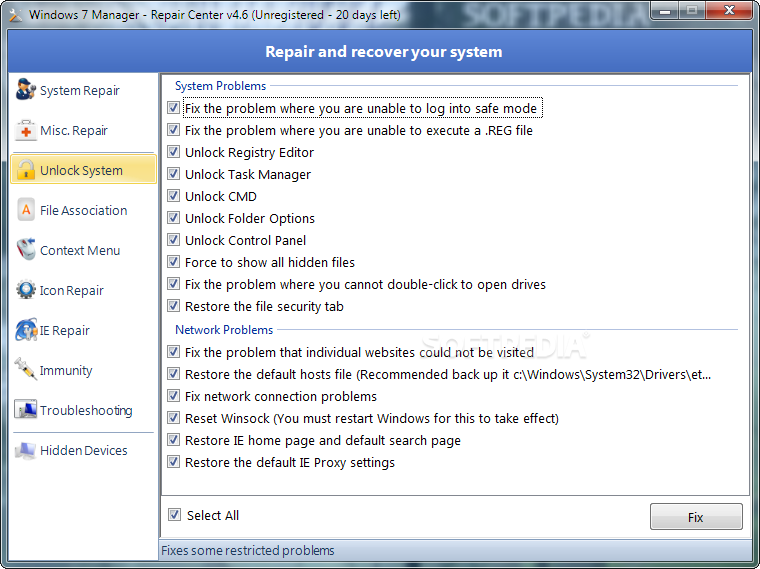The image size is (760, 569).
Task: Click the Repair Center title bar app icon
Action: coord(16,15)
